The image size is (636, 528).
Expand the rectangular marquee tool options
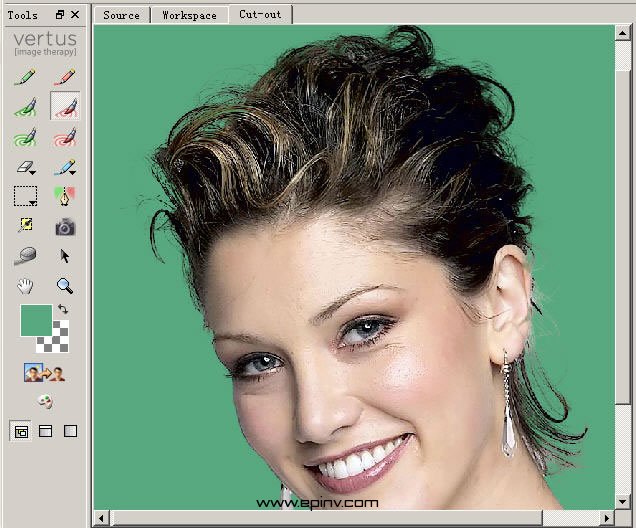27,197
